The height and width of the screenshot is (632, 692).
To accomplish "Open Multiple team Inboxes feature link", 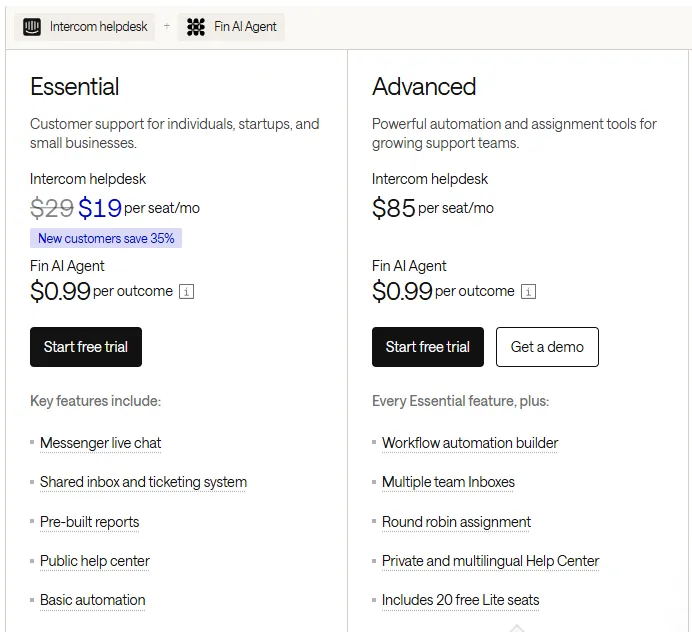I will [448, 482].
